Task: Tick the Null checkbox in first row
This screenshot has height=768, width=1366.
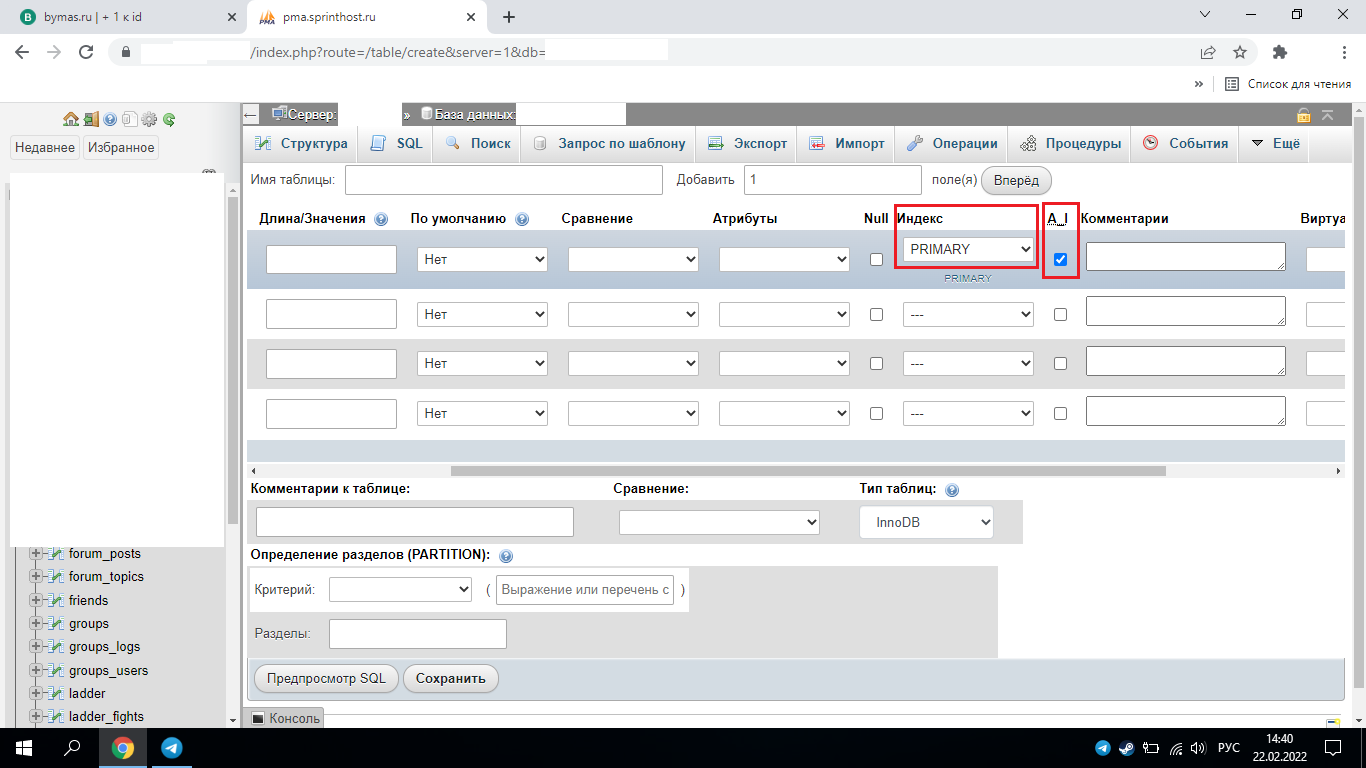Action: [x=876, y=260]
